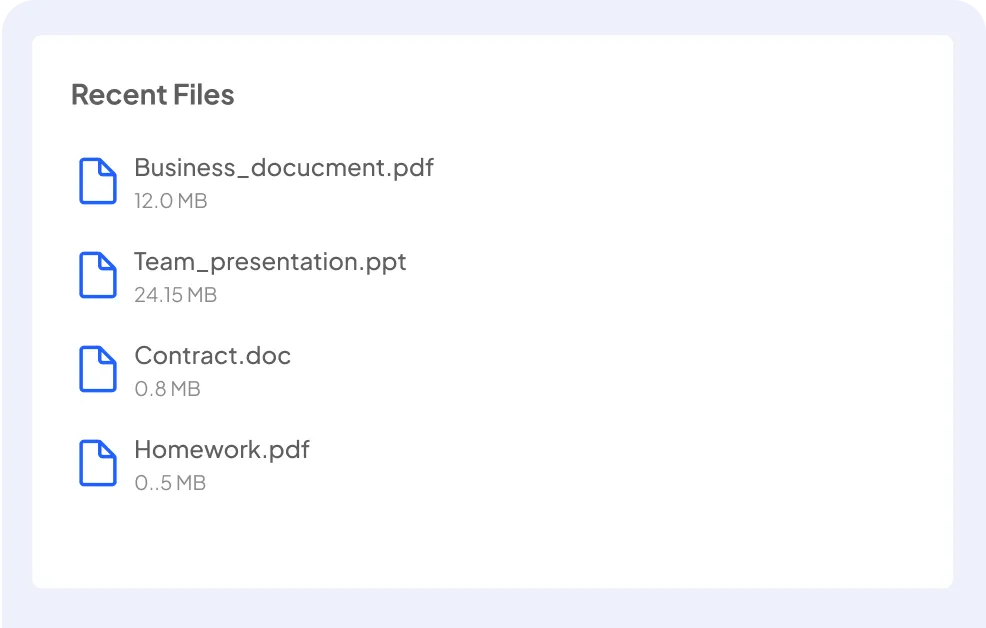Open Team_presentation.ppt from the list
The image size is (986, 628).
(x=270, y=262)
